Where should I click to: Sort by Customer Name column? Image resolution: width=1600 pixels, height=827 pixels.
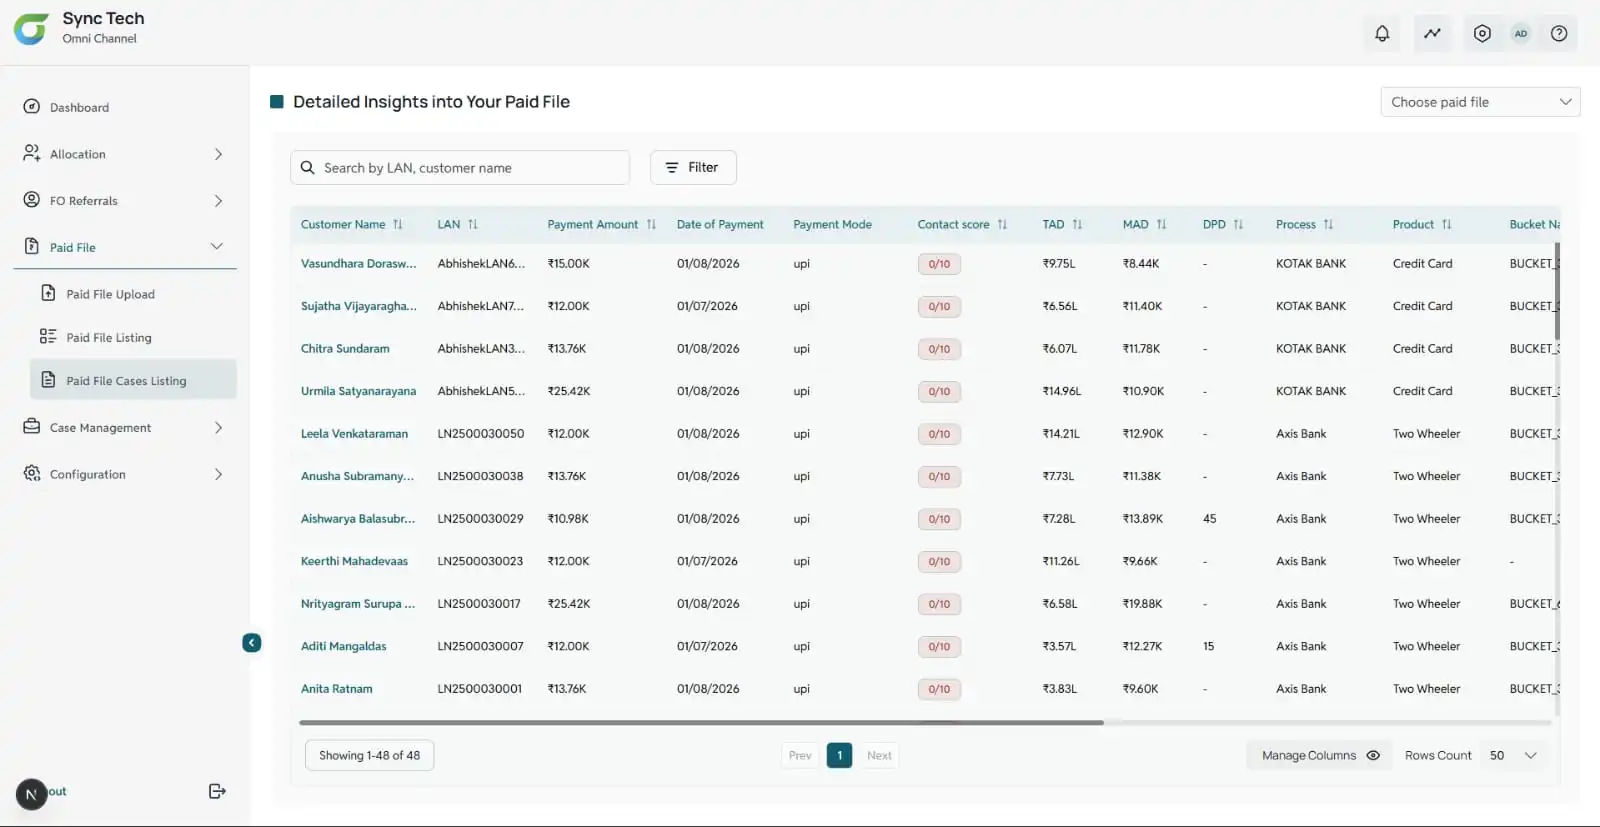pos(398,225)
